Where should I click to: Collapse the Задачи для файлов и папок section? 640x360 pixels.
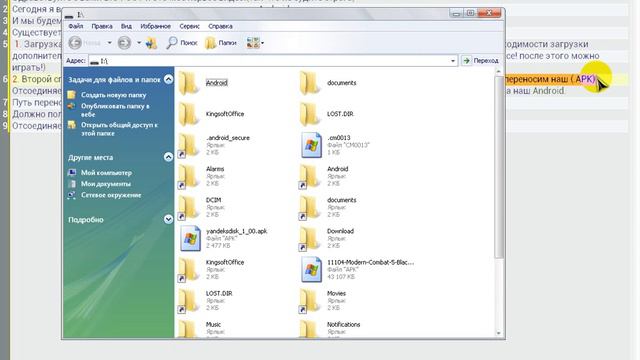click(x=168, y=79)
